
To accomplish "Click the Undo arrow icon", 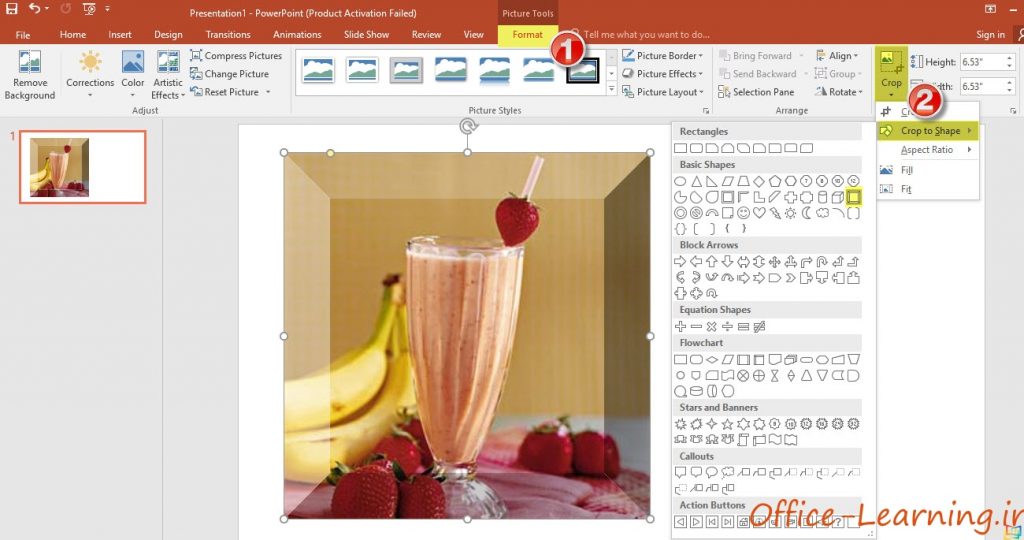I will coord(35,9).
